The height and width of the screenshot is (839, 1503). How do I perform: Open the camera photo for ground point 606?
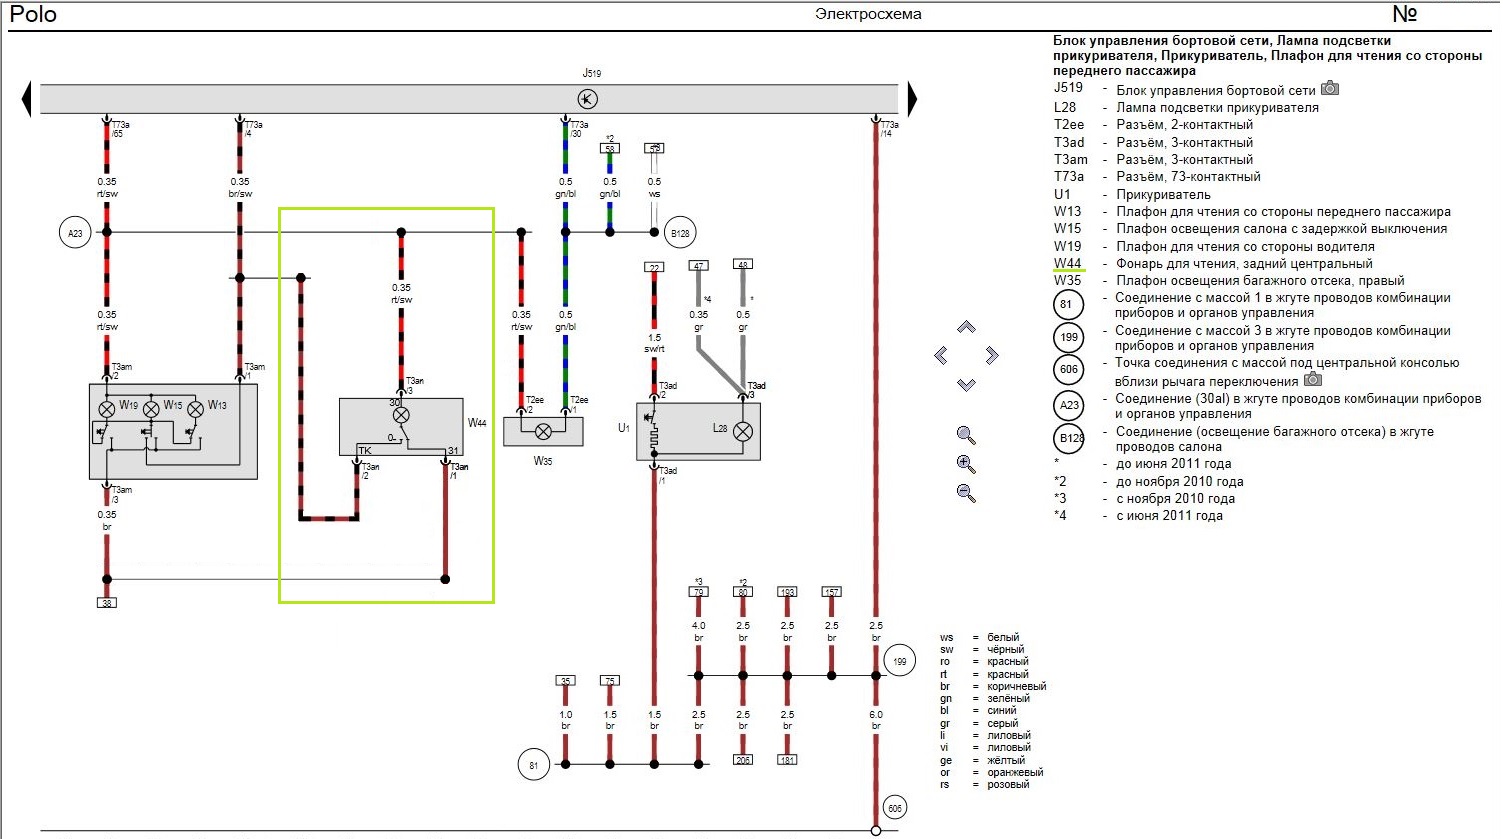coord(1313,380)
